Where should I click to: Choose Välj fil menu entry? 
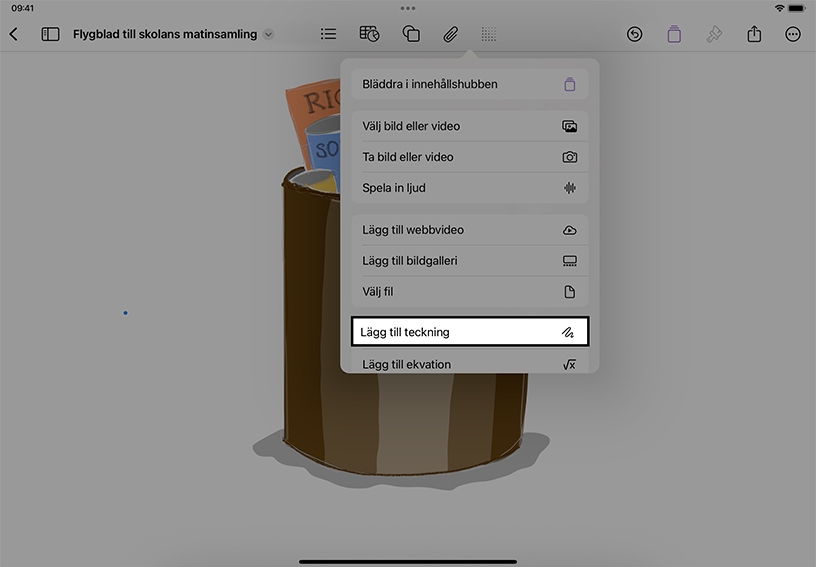470,292
